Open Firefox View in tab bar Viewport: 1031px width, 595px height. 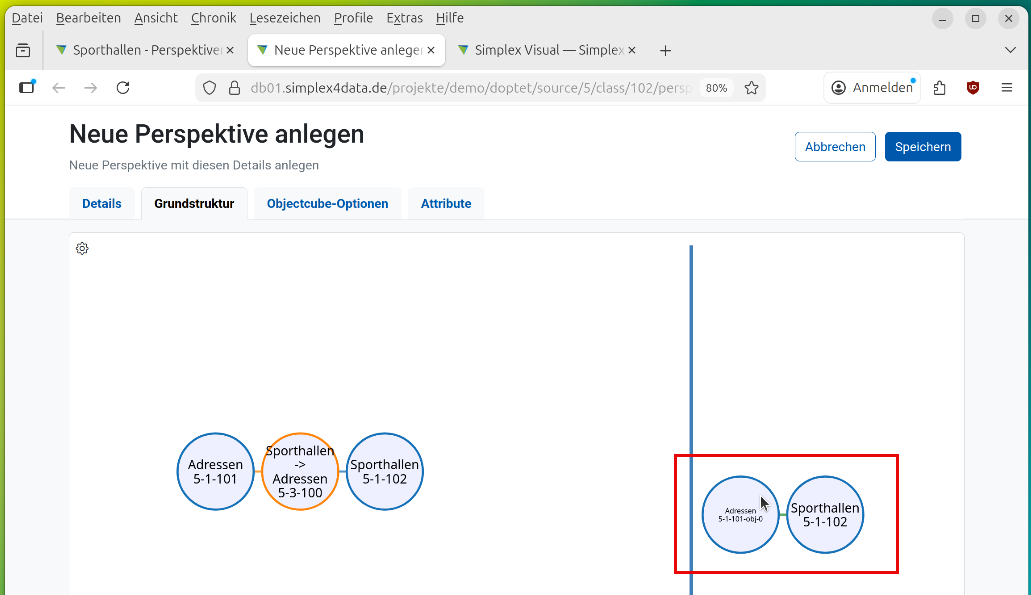(x=22, y=50)
